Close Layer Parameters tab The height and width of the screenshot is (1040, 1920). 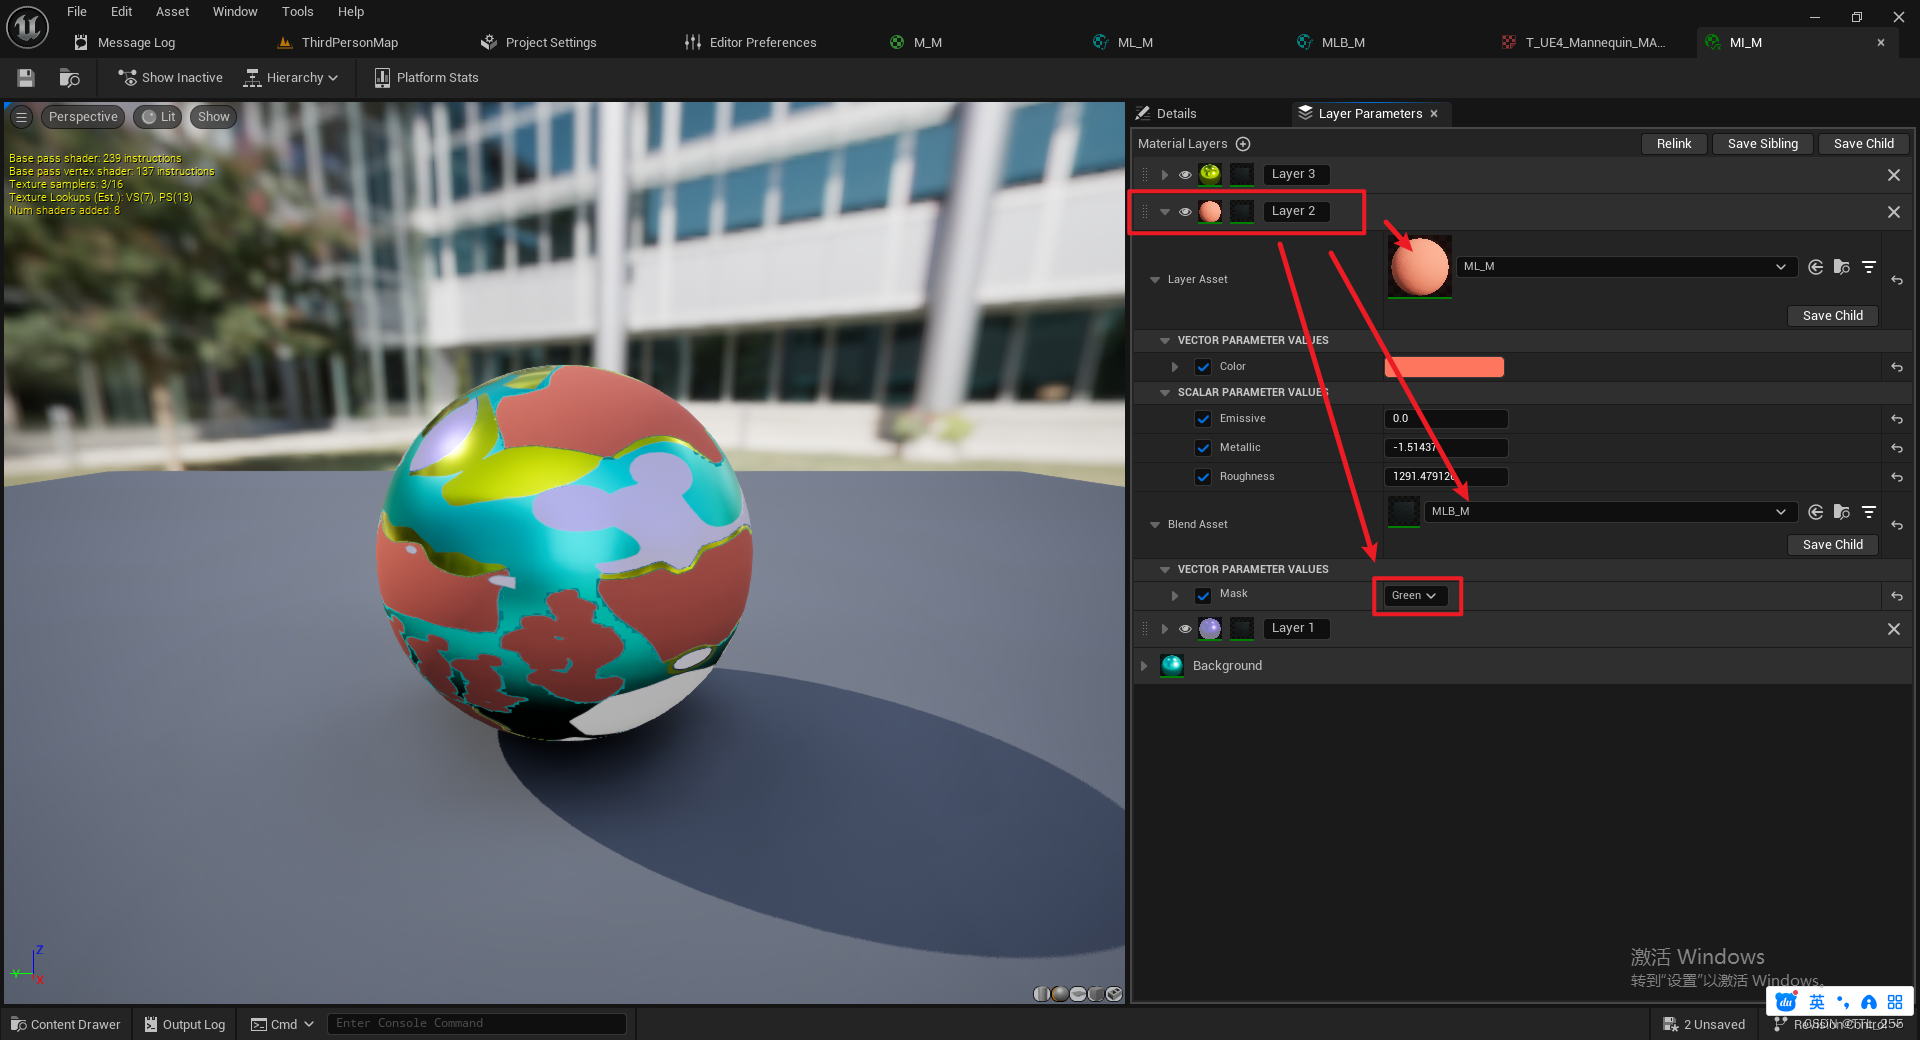coord(1434,114)
